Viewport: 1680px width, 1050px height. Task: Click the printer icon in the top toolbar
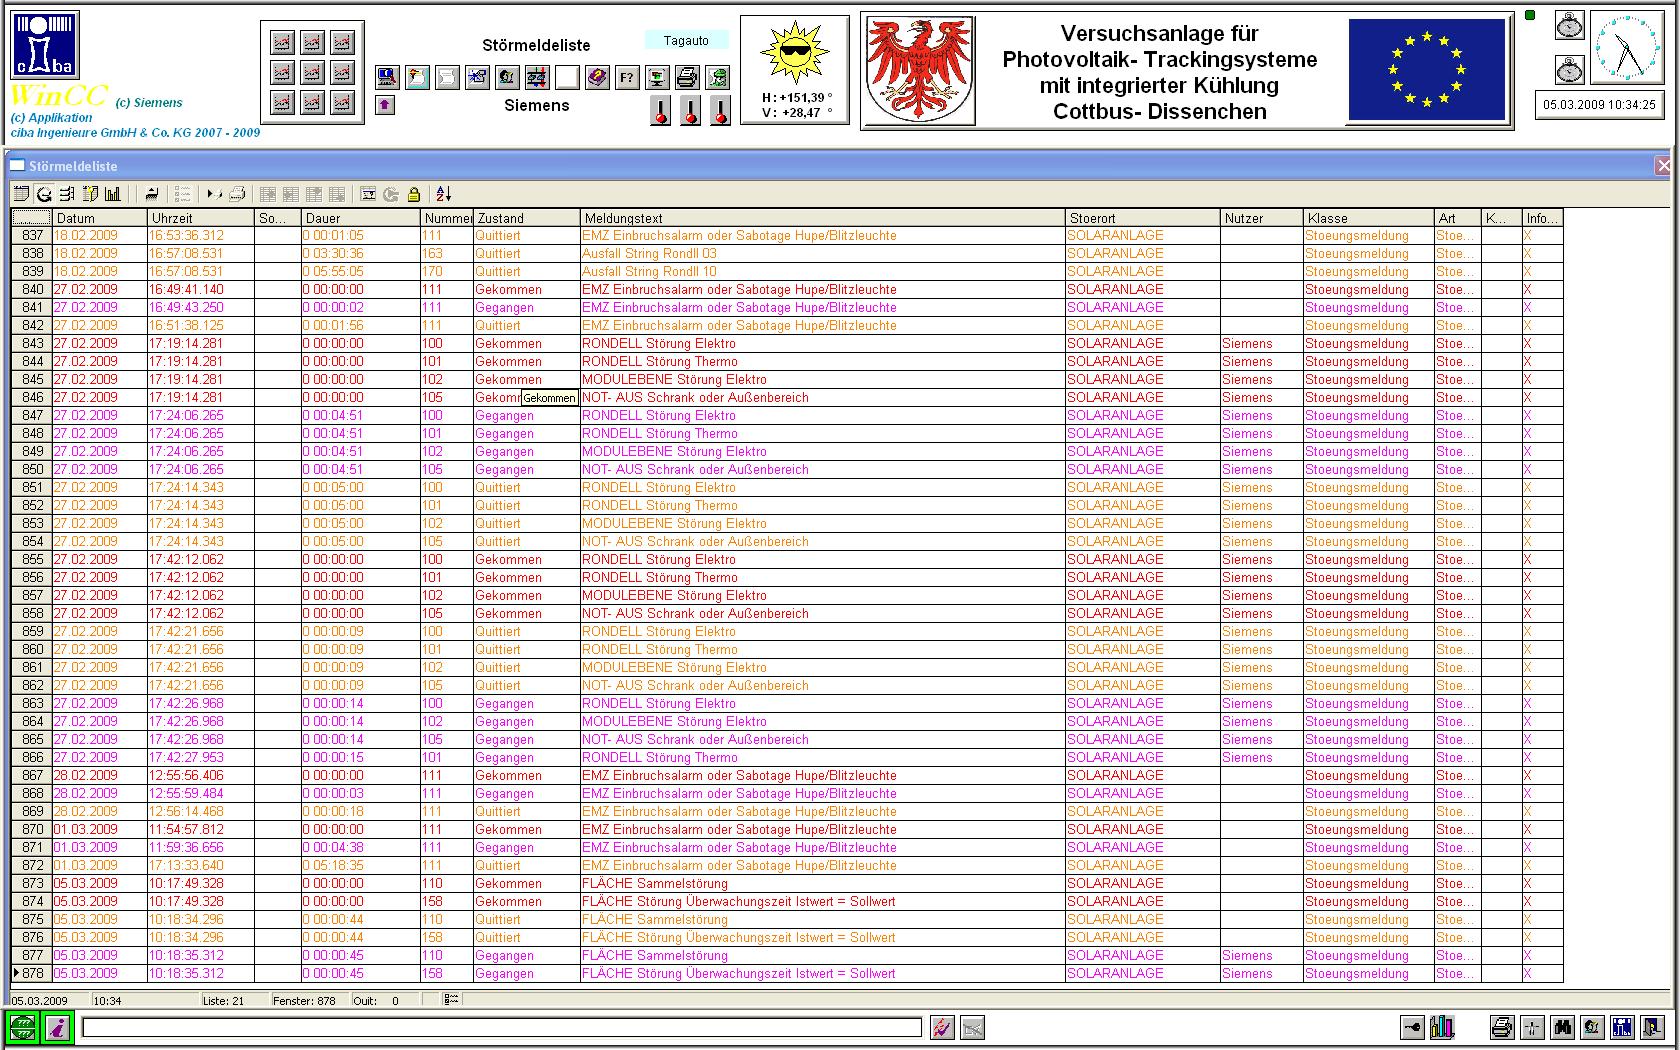click(x=687, y=77)
